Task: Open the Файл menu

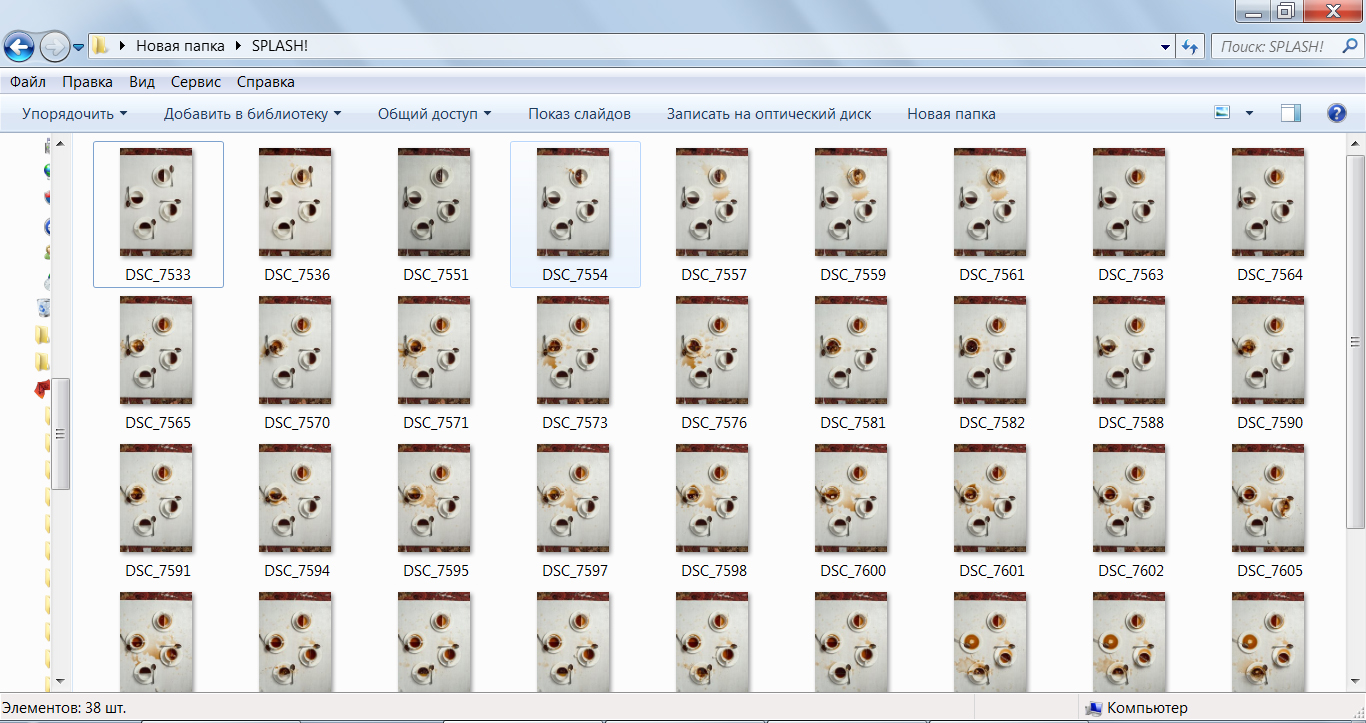Action: [x=28, y=82]
